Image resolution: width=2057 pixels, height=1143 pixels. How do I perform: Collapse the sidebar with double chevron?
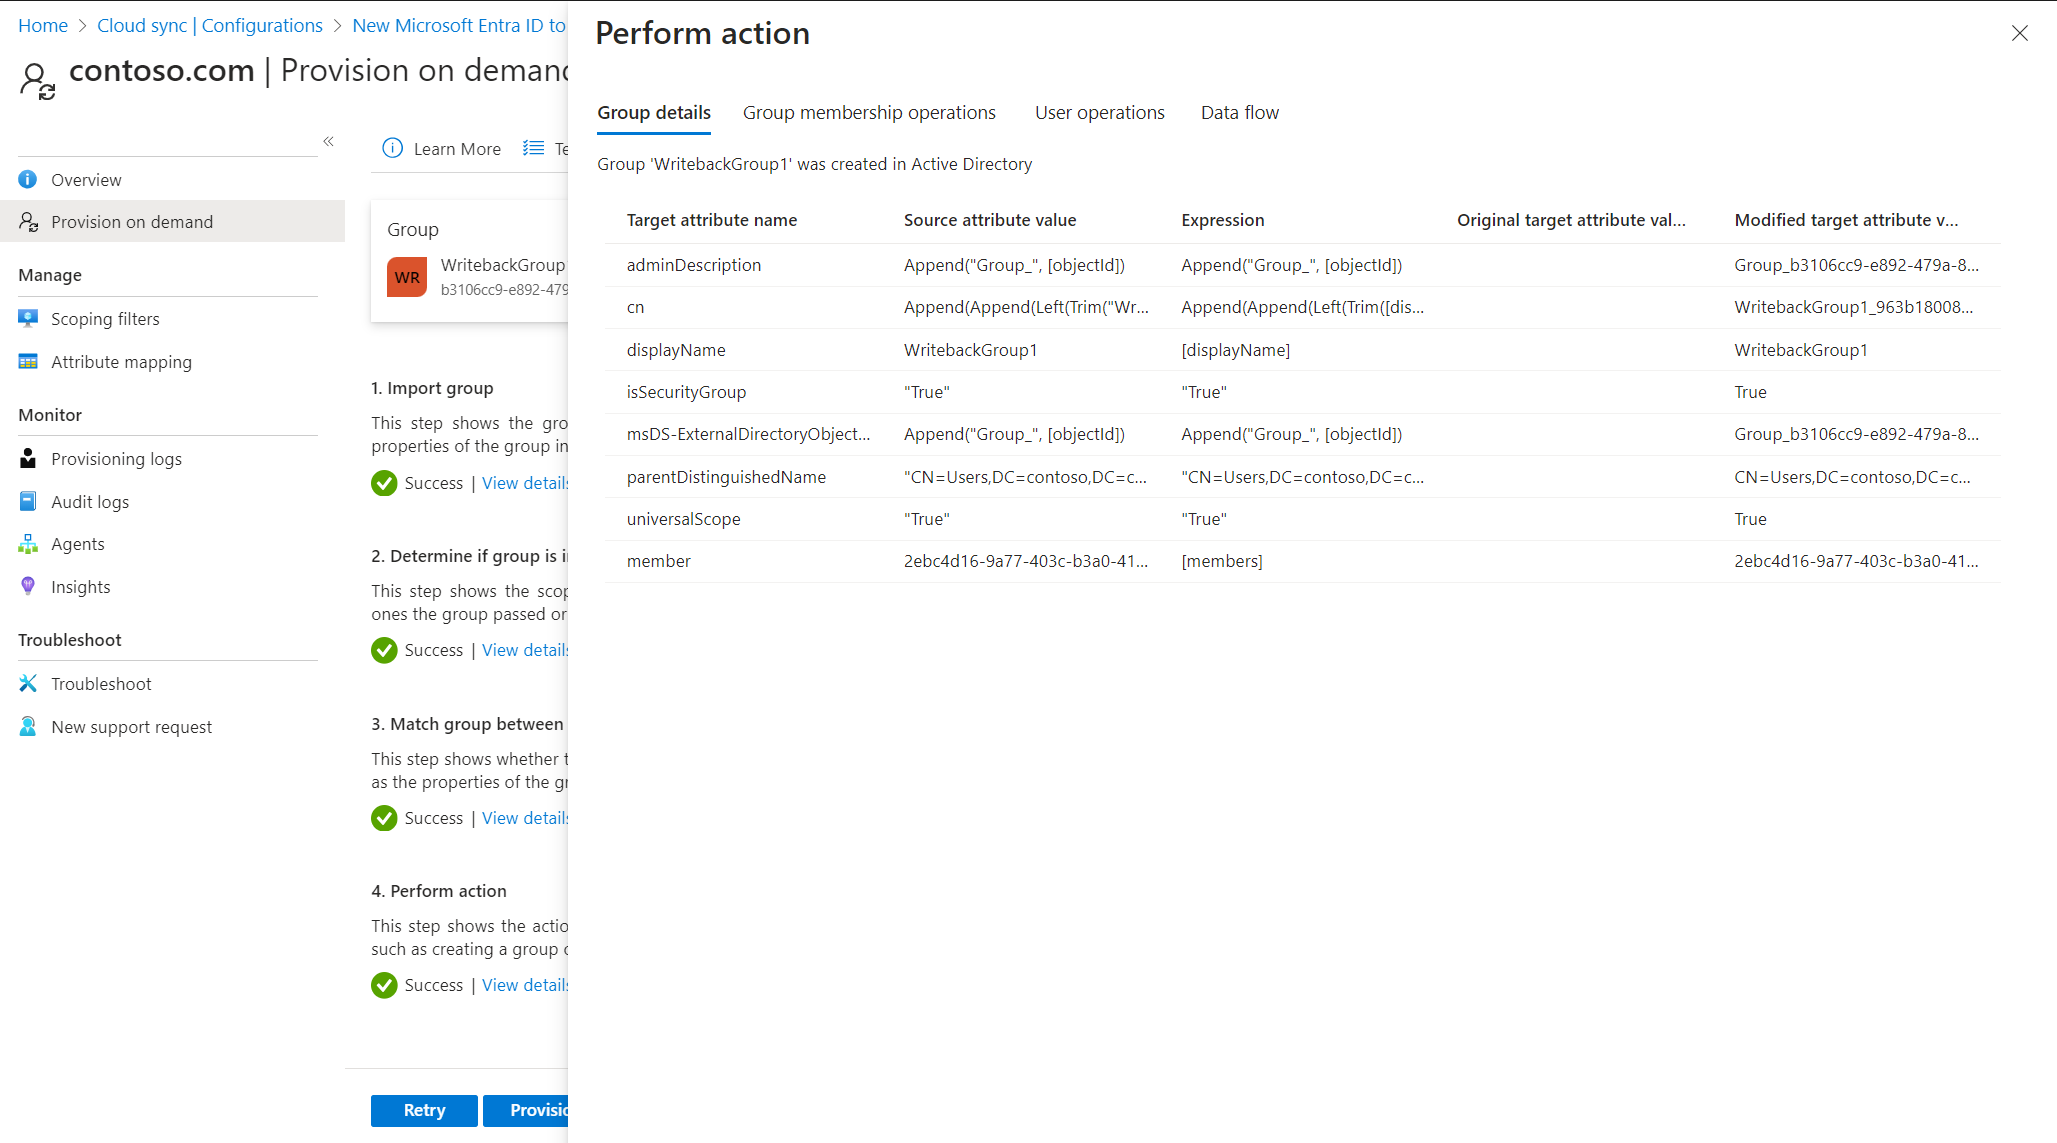pos(328,142)
